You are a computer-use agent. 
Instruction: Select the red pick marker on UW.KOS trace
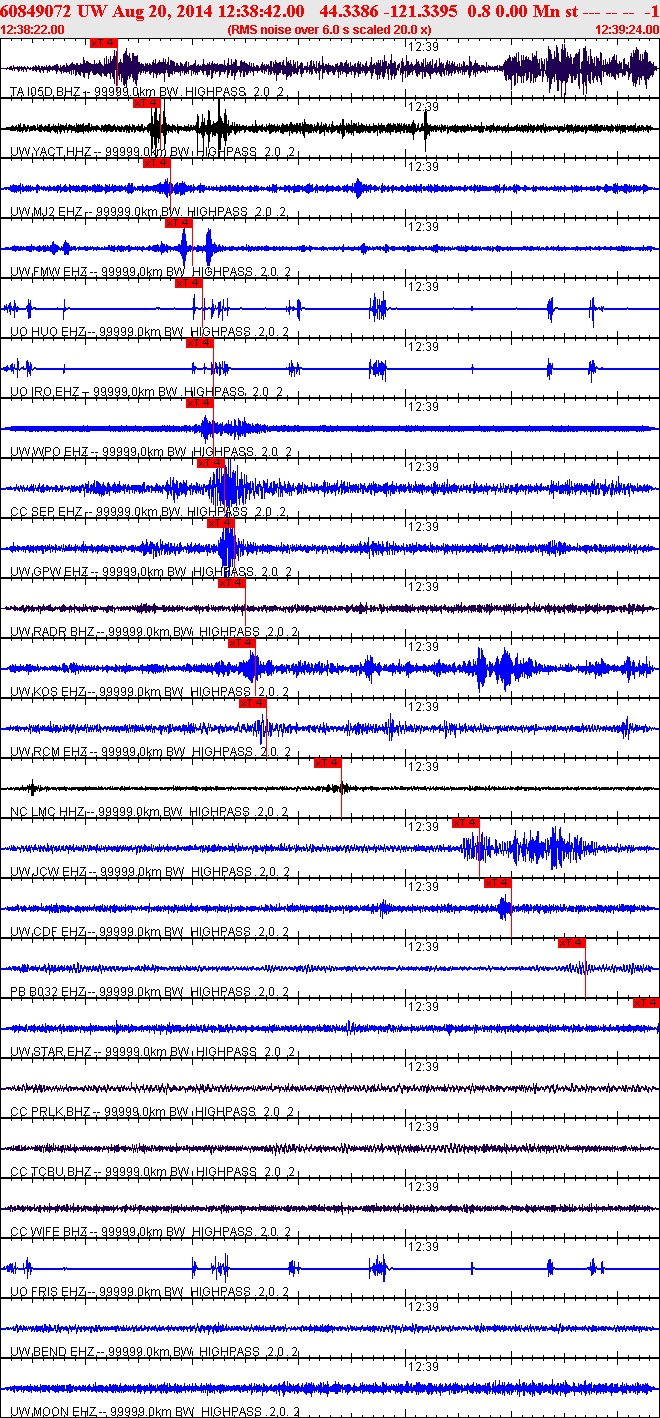[x=242, y=643]
